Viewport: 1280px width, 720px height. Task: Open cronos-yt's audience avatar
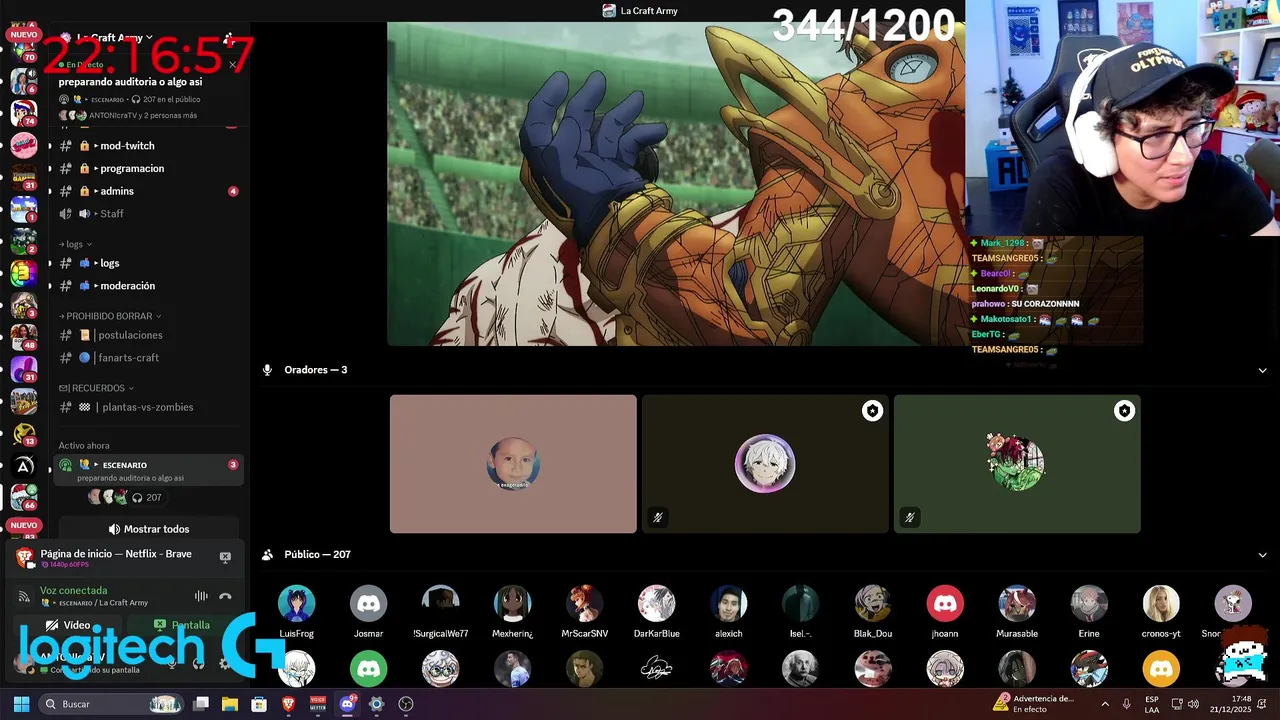(x=1160, y=604)
